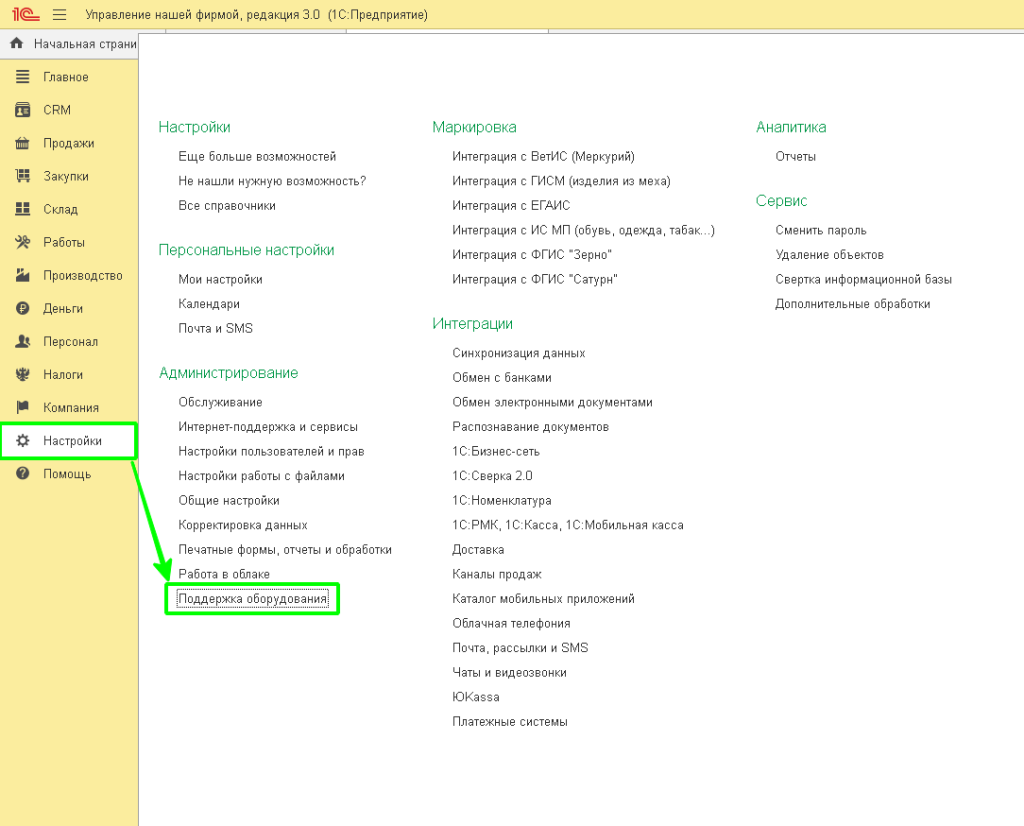The image size is (1024, 826).
Task: Click the Деньги coin icon
Action: click(22, 308)
